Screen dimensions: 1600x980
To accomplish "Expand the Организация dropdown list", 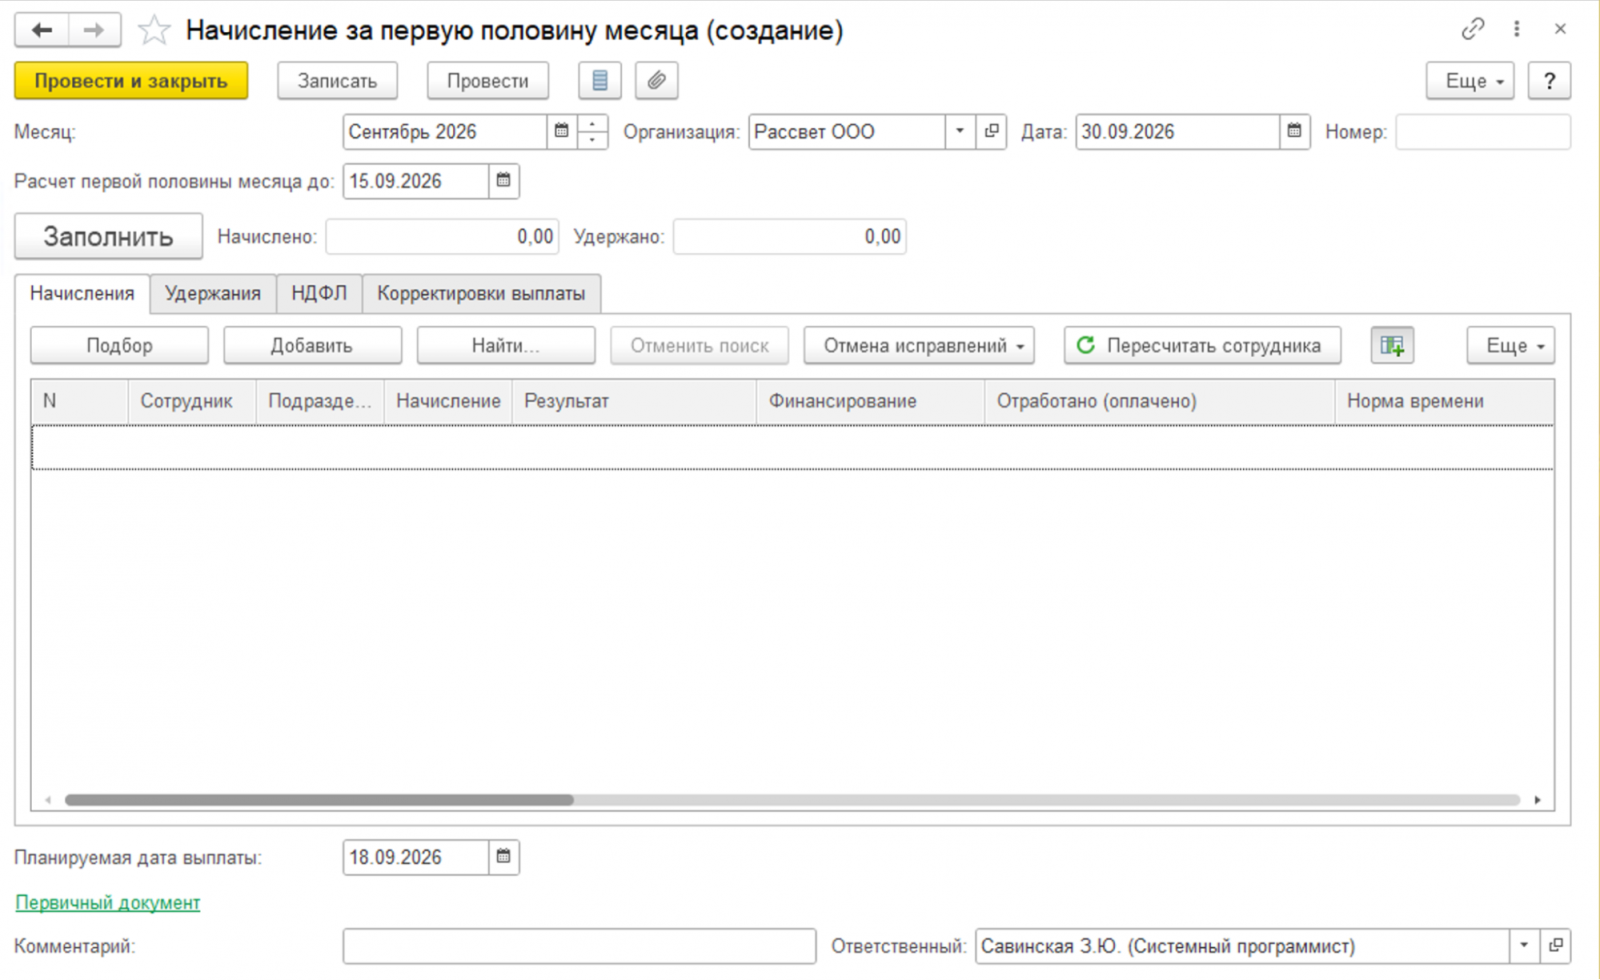I will coord(960,131).
